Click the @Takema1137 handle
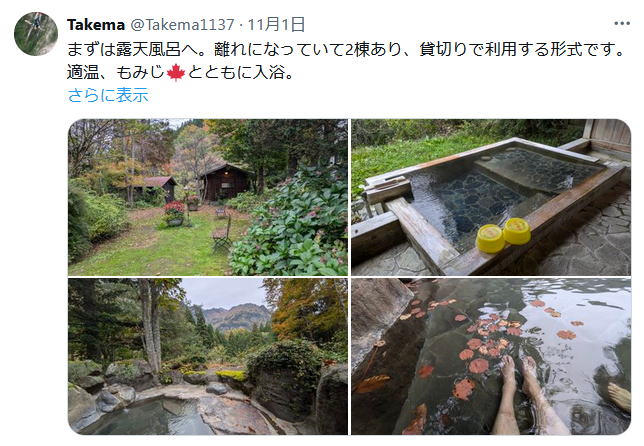The image size is (644, 446). 182,25
